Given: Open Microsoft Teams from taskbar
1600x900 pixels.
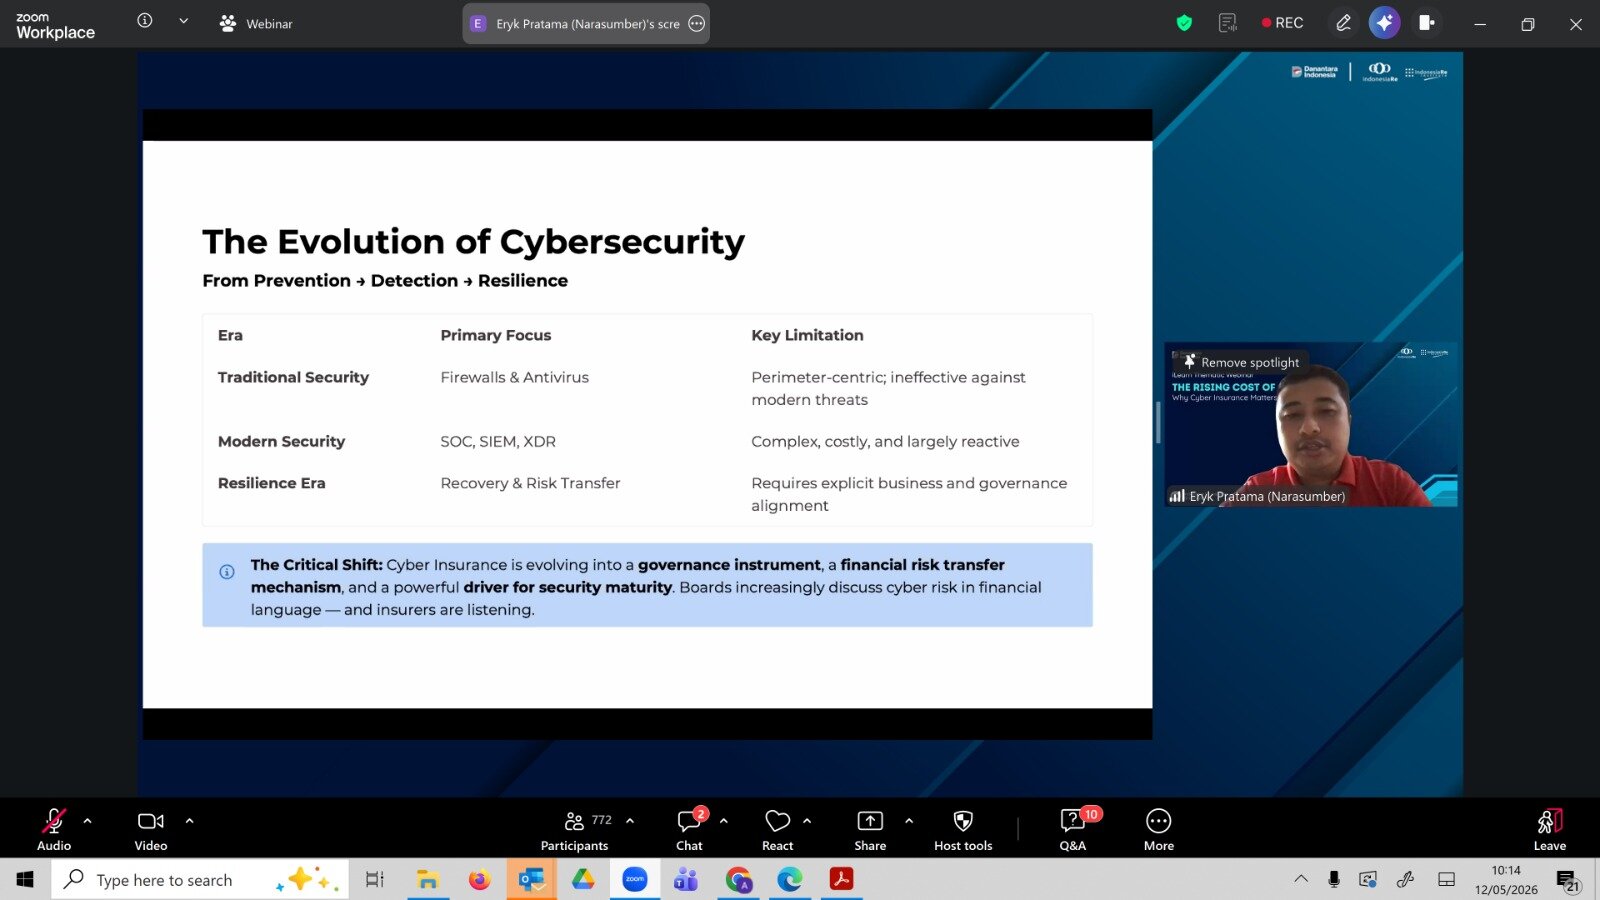Looking at the screenshot, I should pyautogui.click(x=686, y=879).
